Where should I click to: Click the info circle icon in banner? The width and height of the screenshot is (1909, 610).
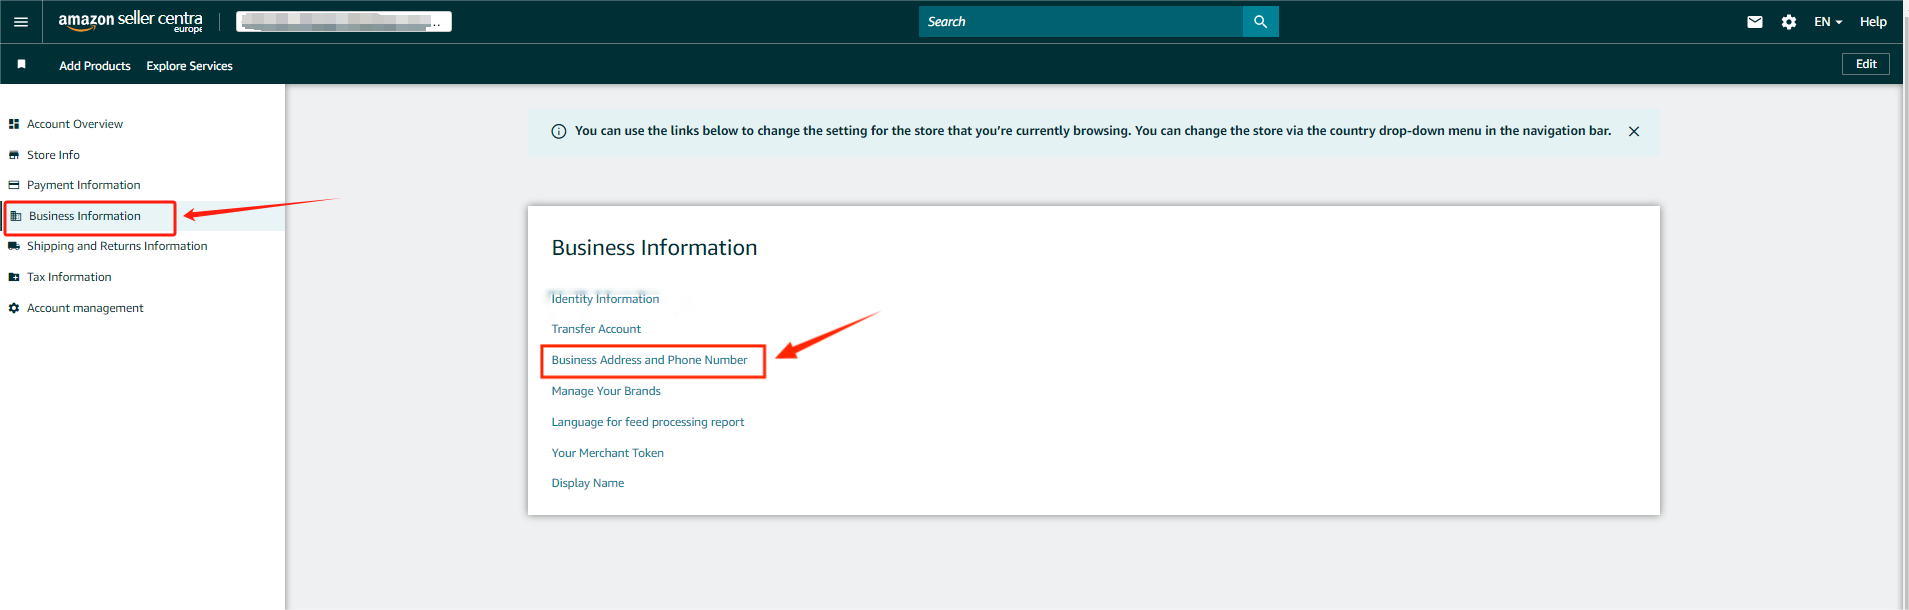(x=559, y=131)
